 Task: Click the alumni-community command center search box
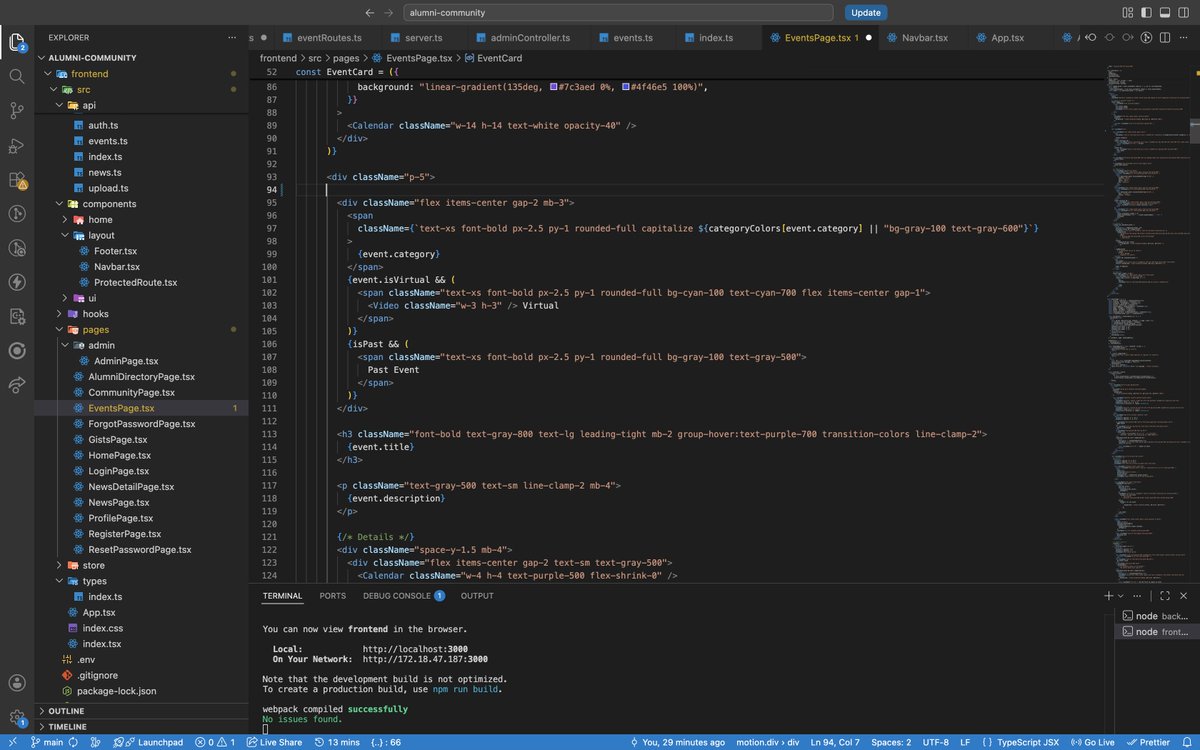(619, 13)
